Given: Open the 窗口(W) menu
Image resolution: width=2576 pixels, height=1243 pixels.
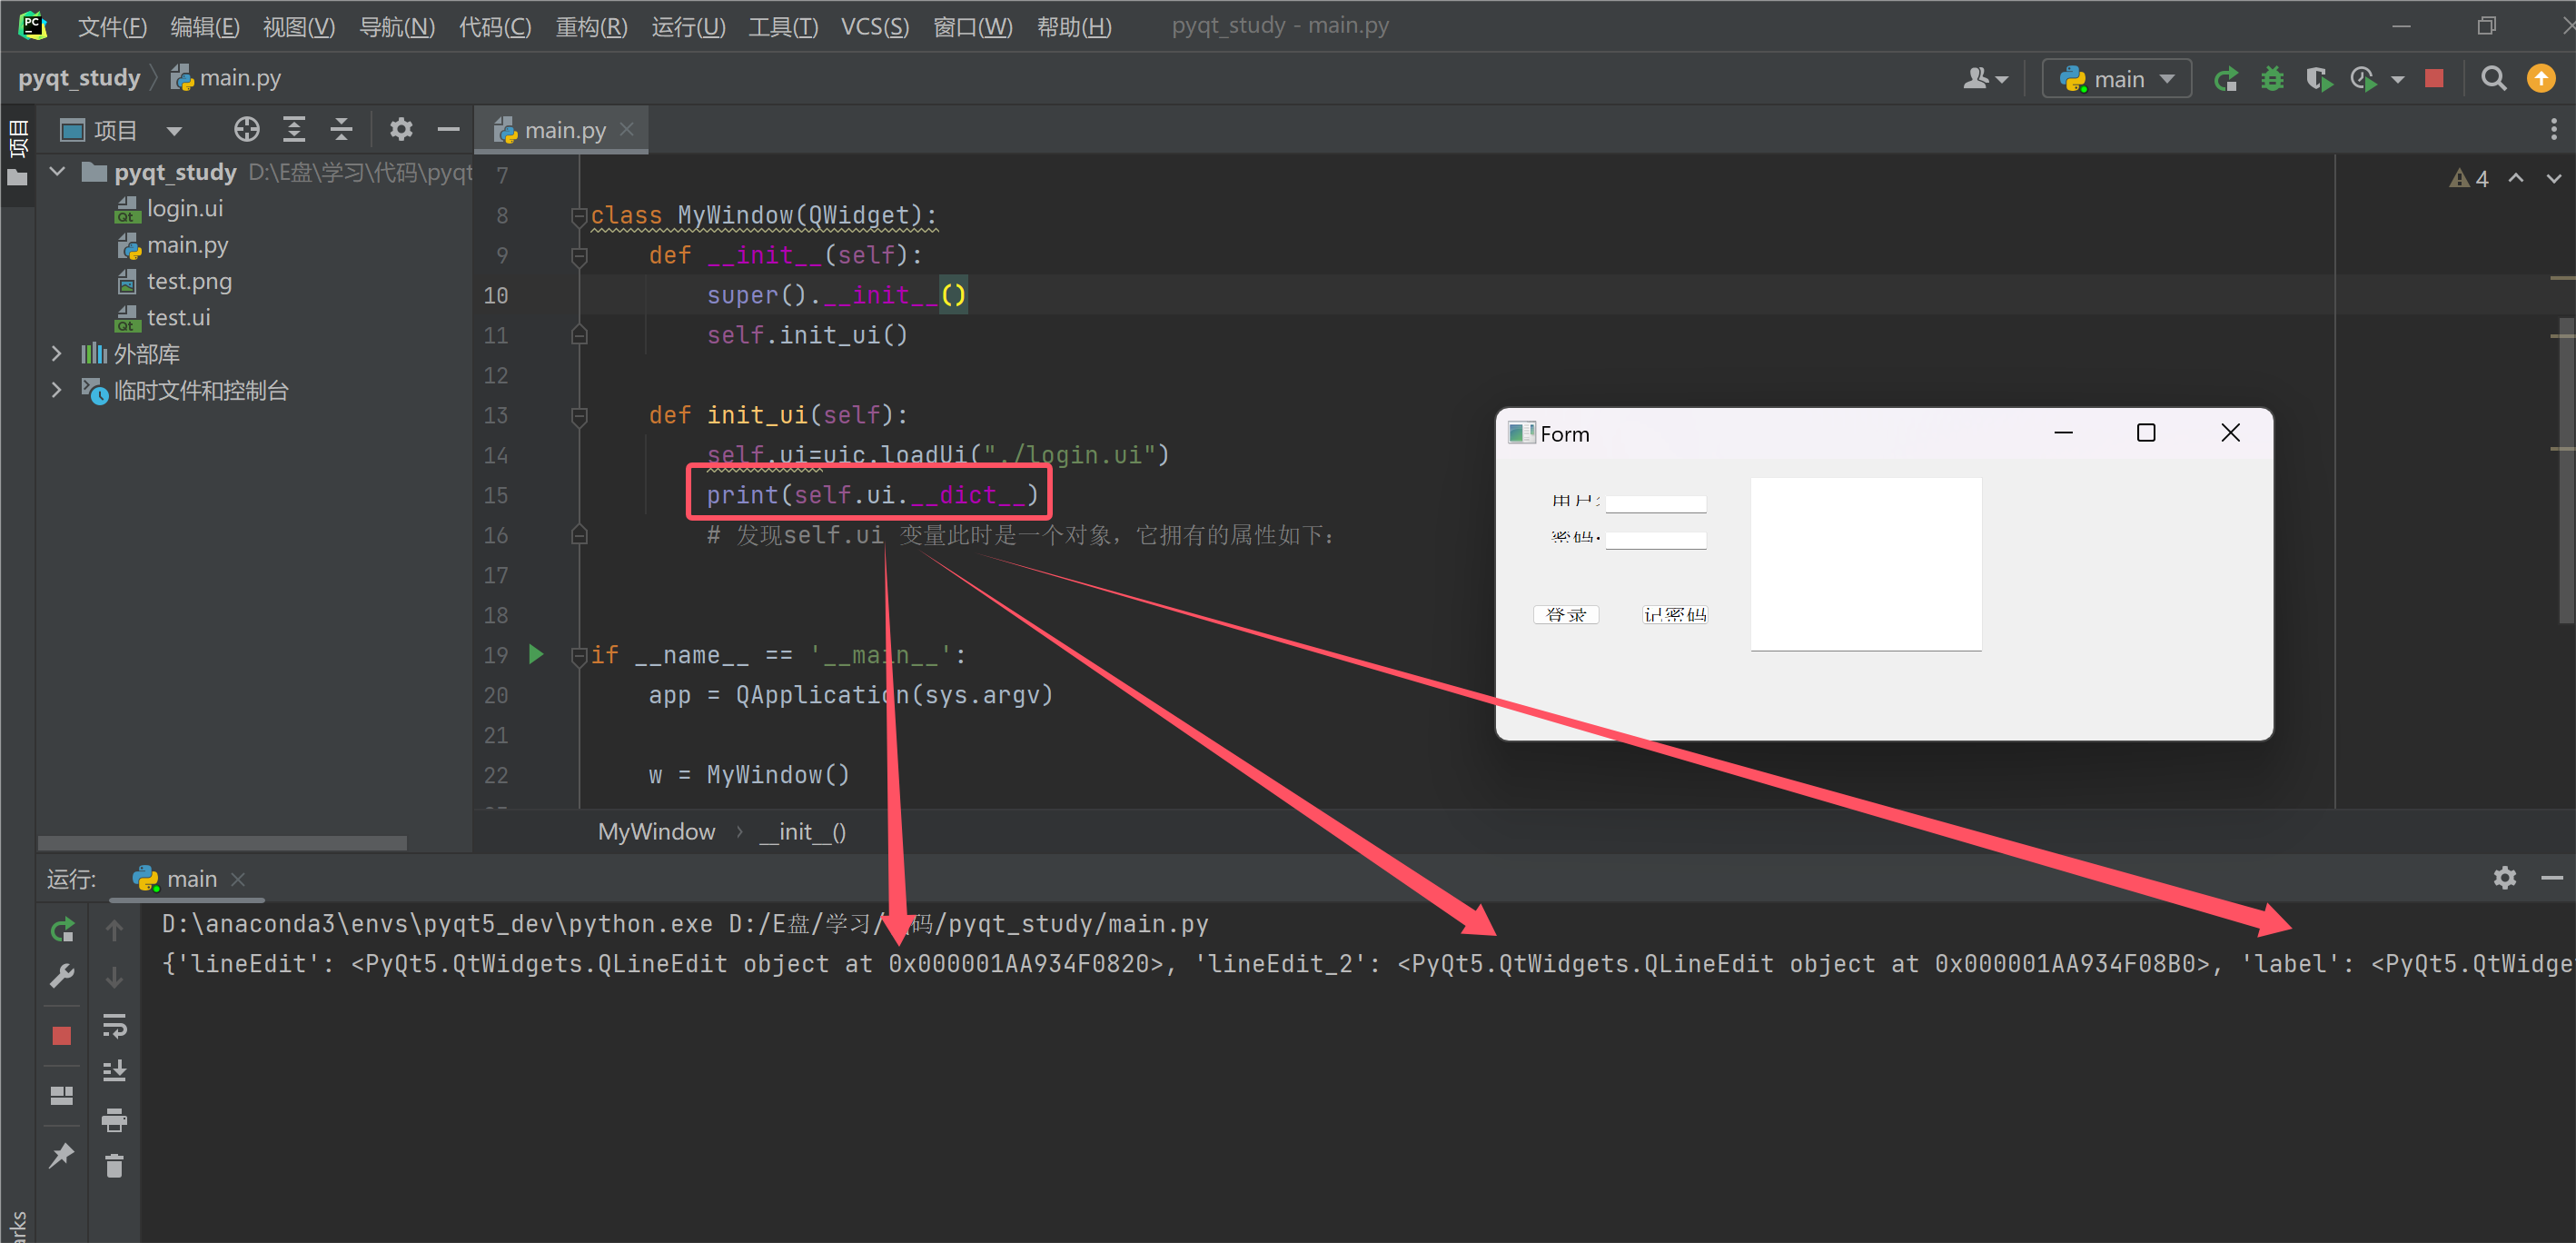Looking at the screenshot, I should 973,27.
